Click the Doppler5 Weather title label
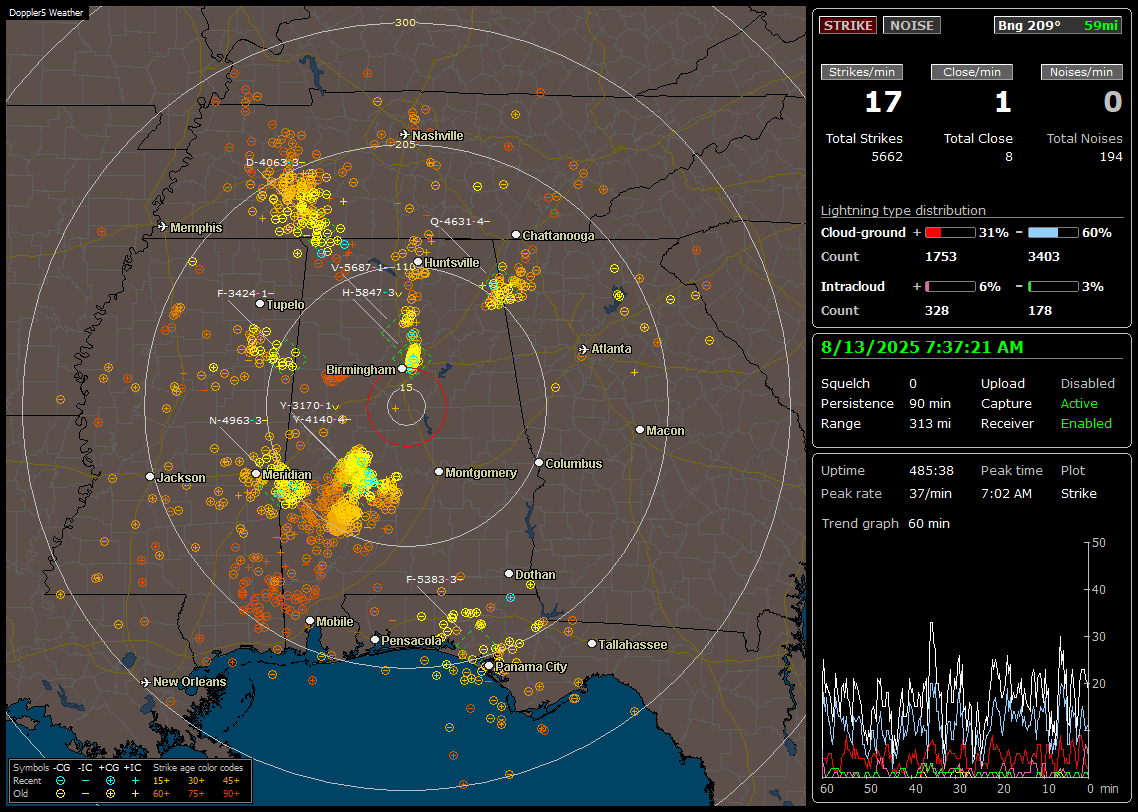 click(46, 13)
